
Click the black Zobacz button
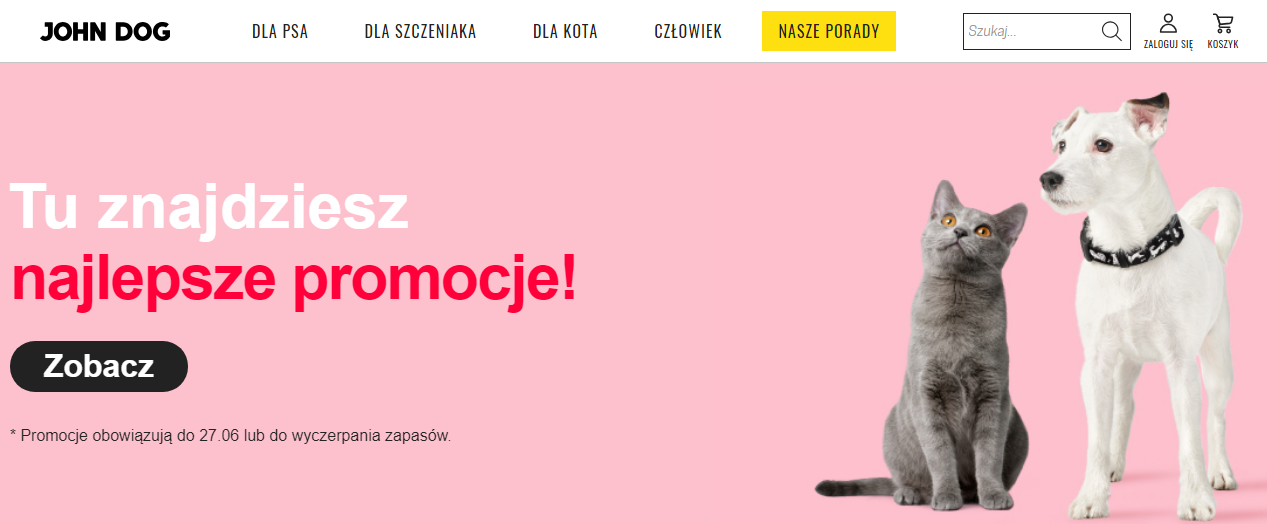[x=99, y=366]
